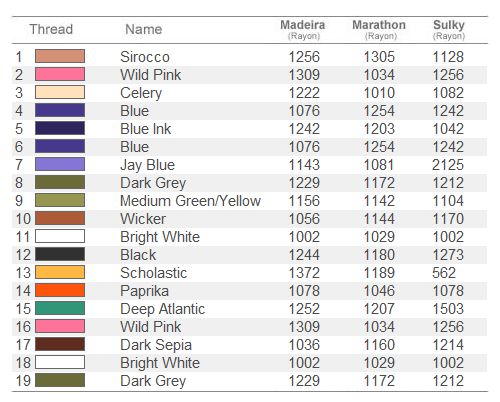Click the Sirocco color swatch in row 1

60,56
